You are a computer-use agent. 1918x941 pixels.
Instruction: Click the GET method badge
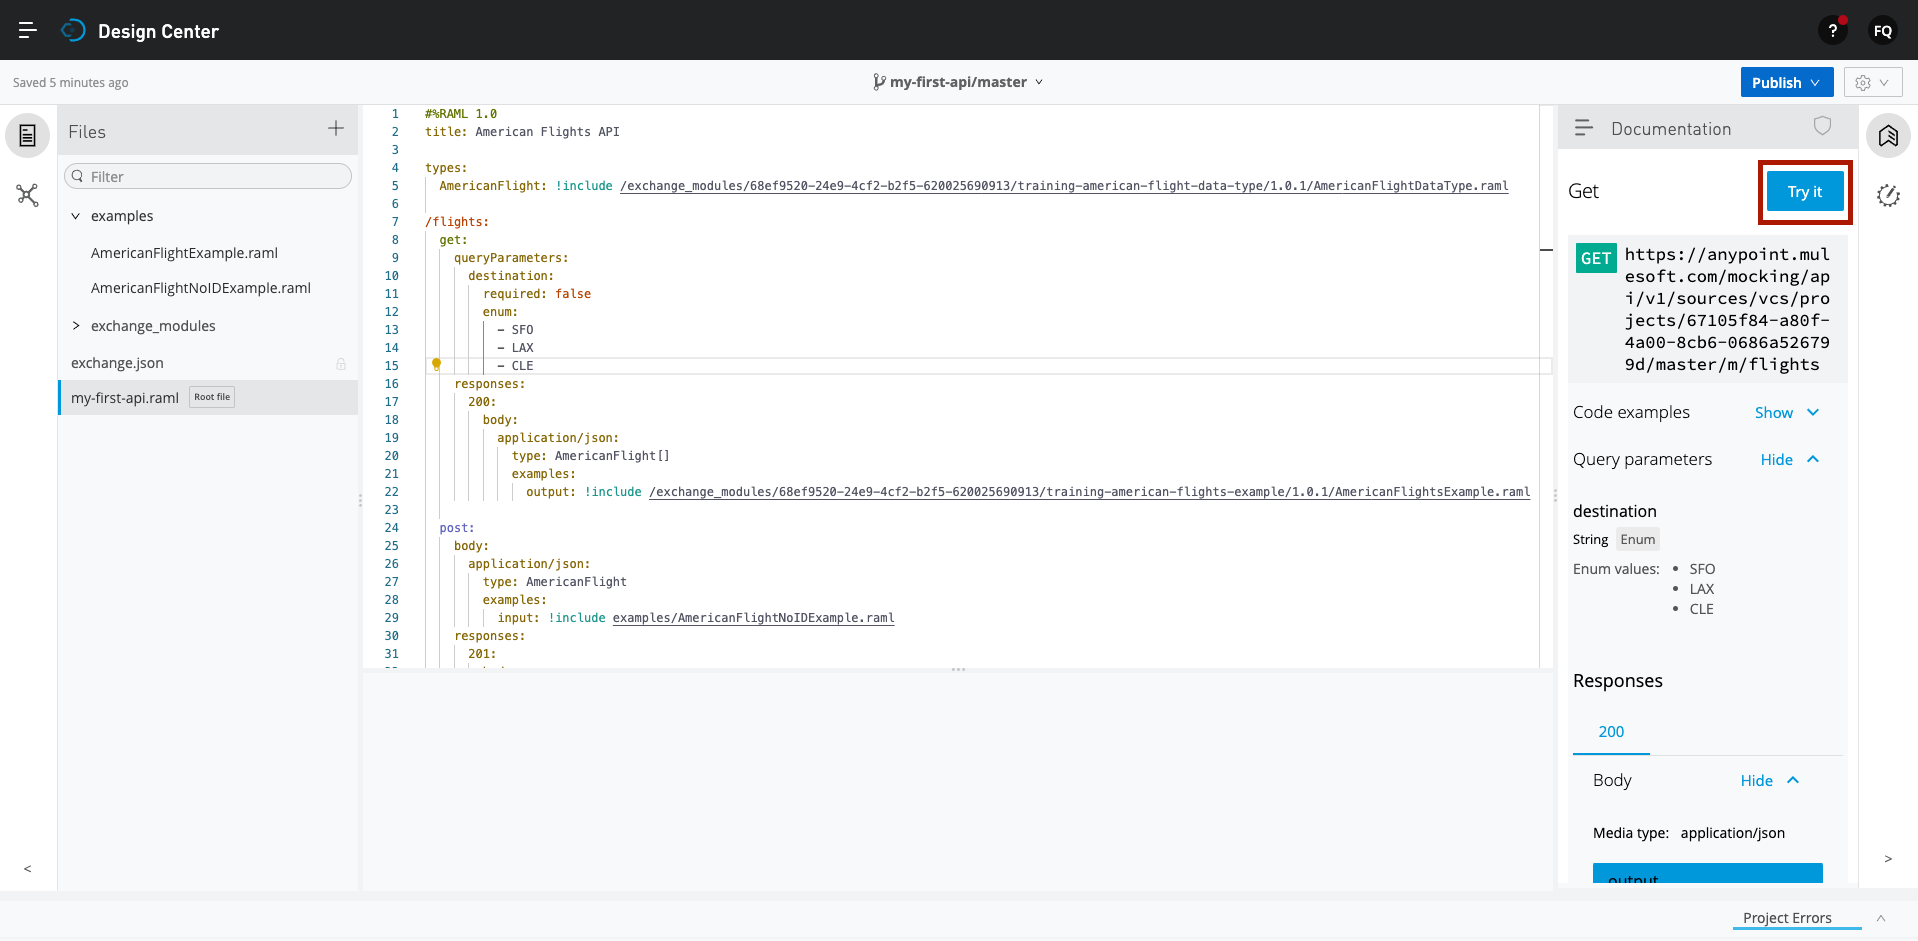point(1596,258)
